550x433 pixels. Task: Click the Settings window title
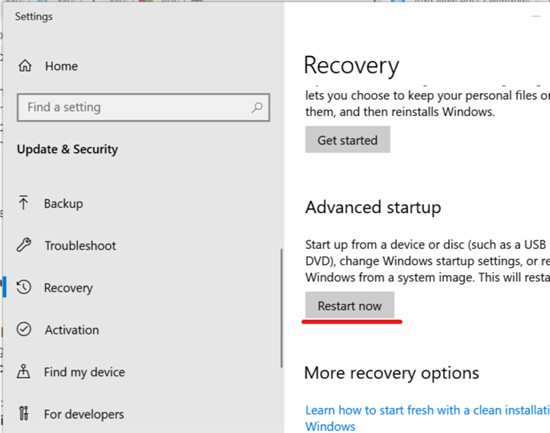[34, 16]
